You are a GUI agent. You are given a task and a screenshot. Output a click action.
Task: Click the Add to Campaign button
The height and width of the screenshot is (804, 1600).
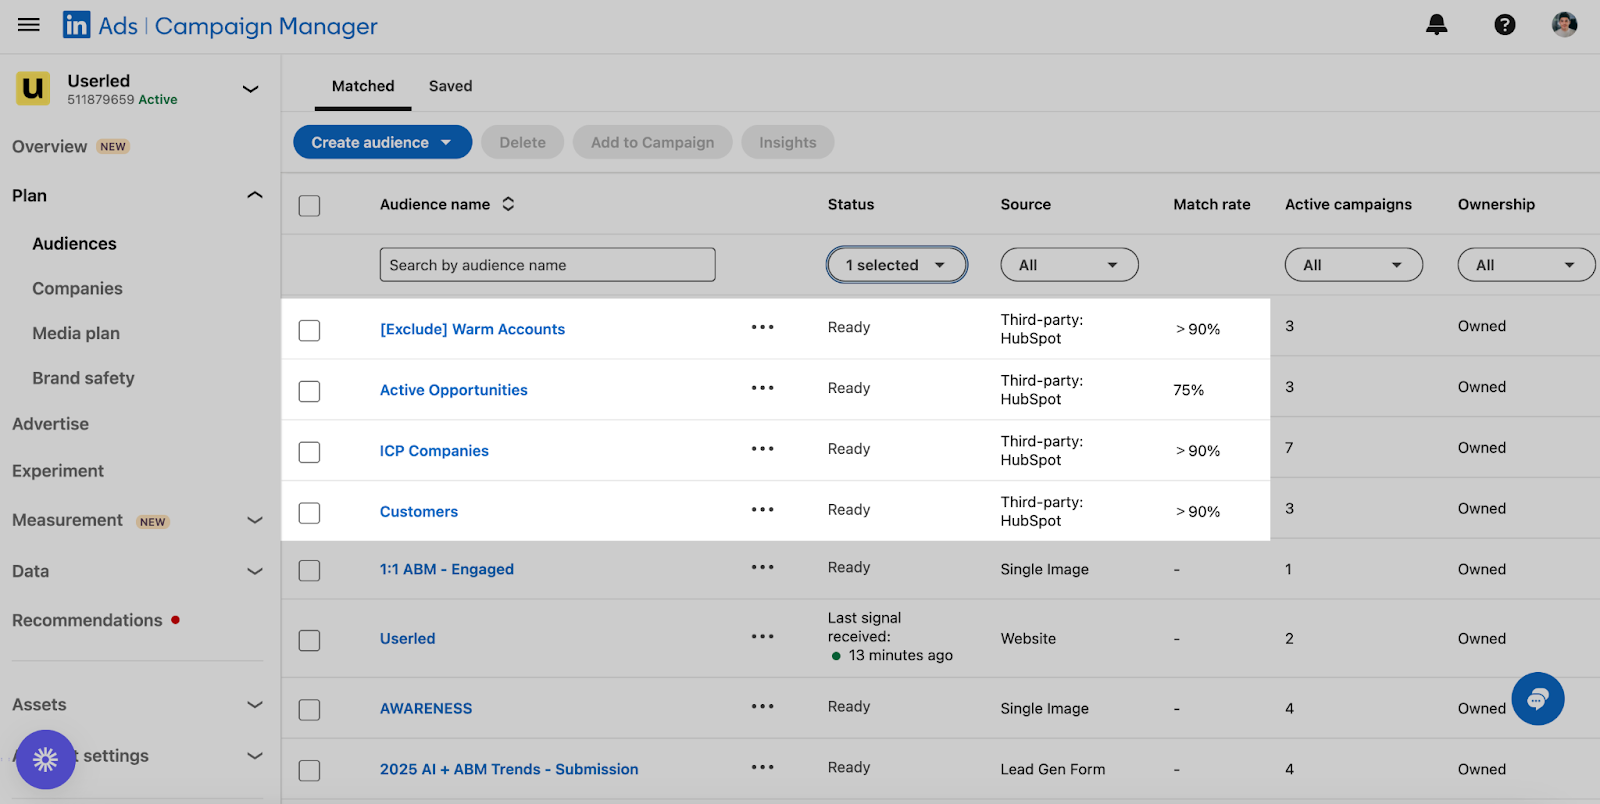coord(653,142)
